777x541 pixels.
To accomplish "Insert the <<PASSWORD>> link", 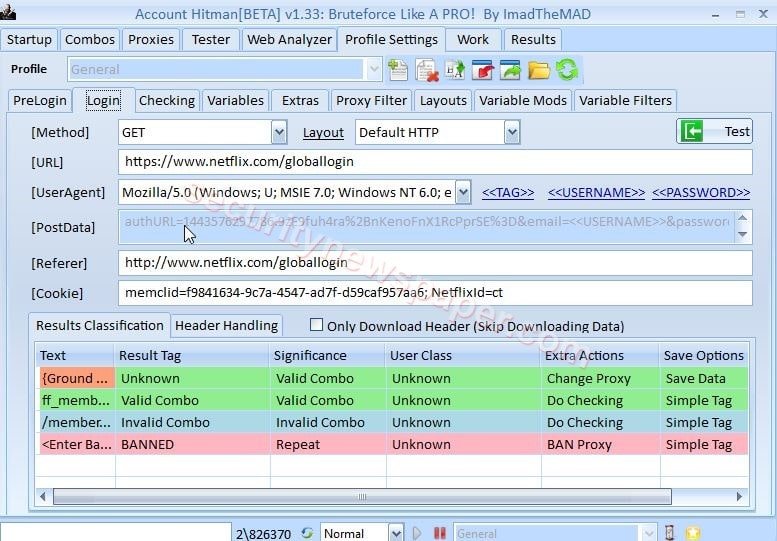I will 701,192.
